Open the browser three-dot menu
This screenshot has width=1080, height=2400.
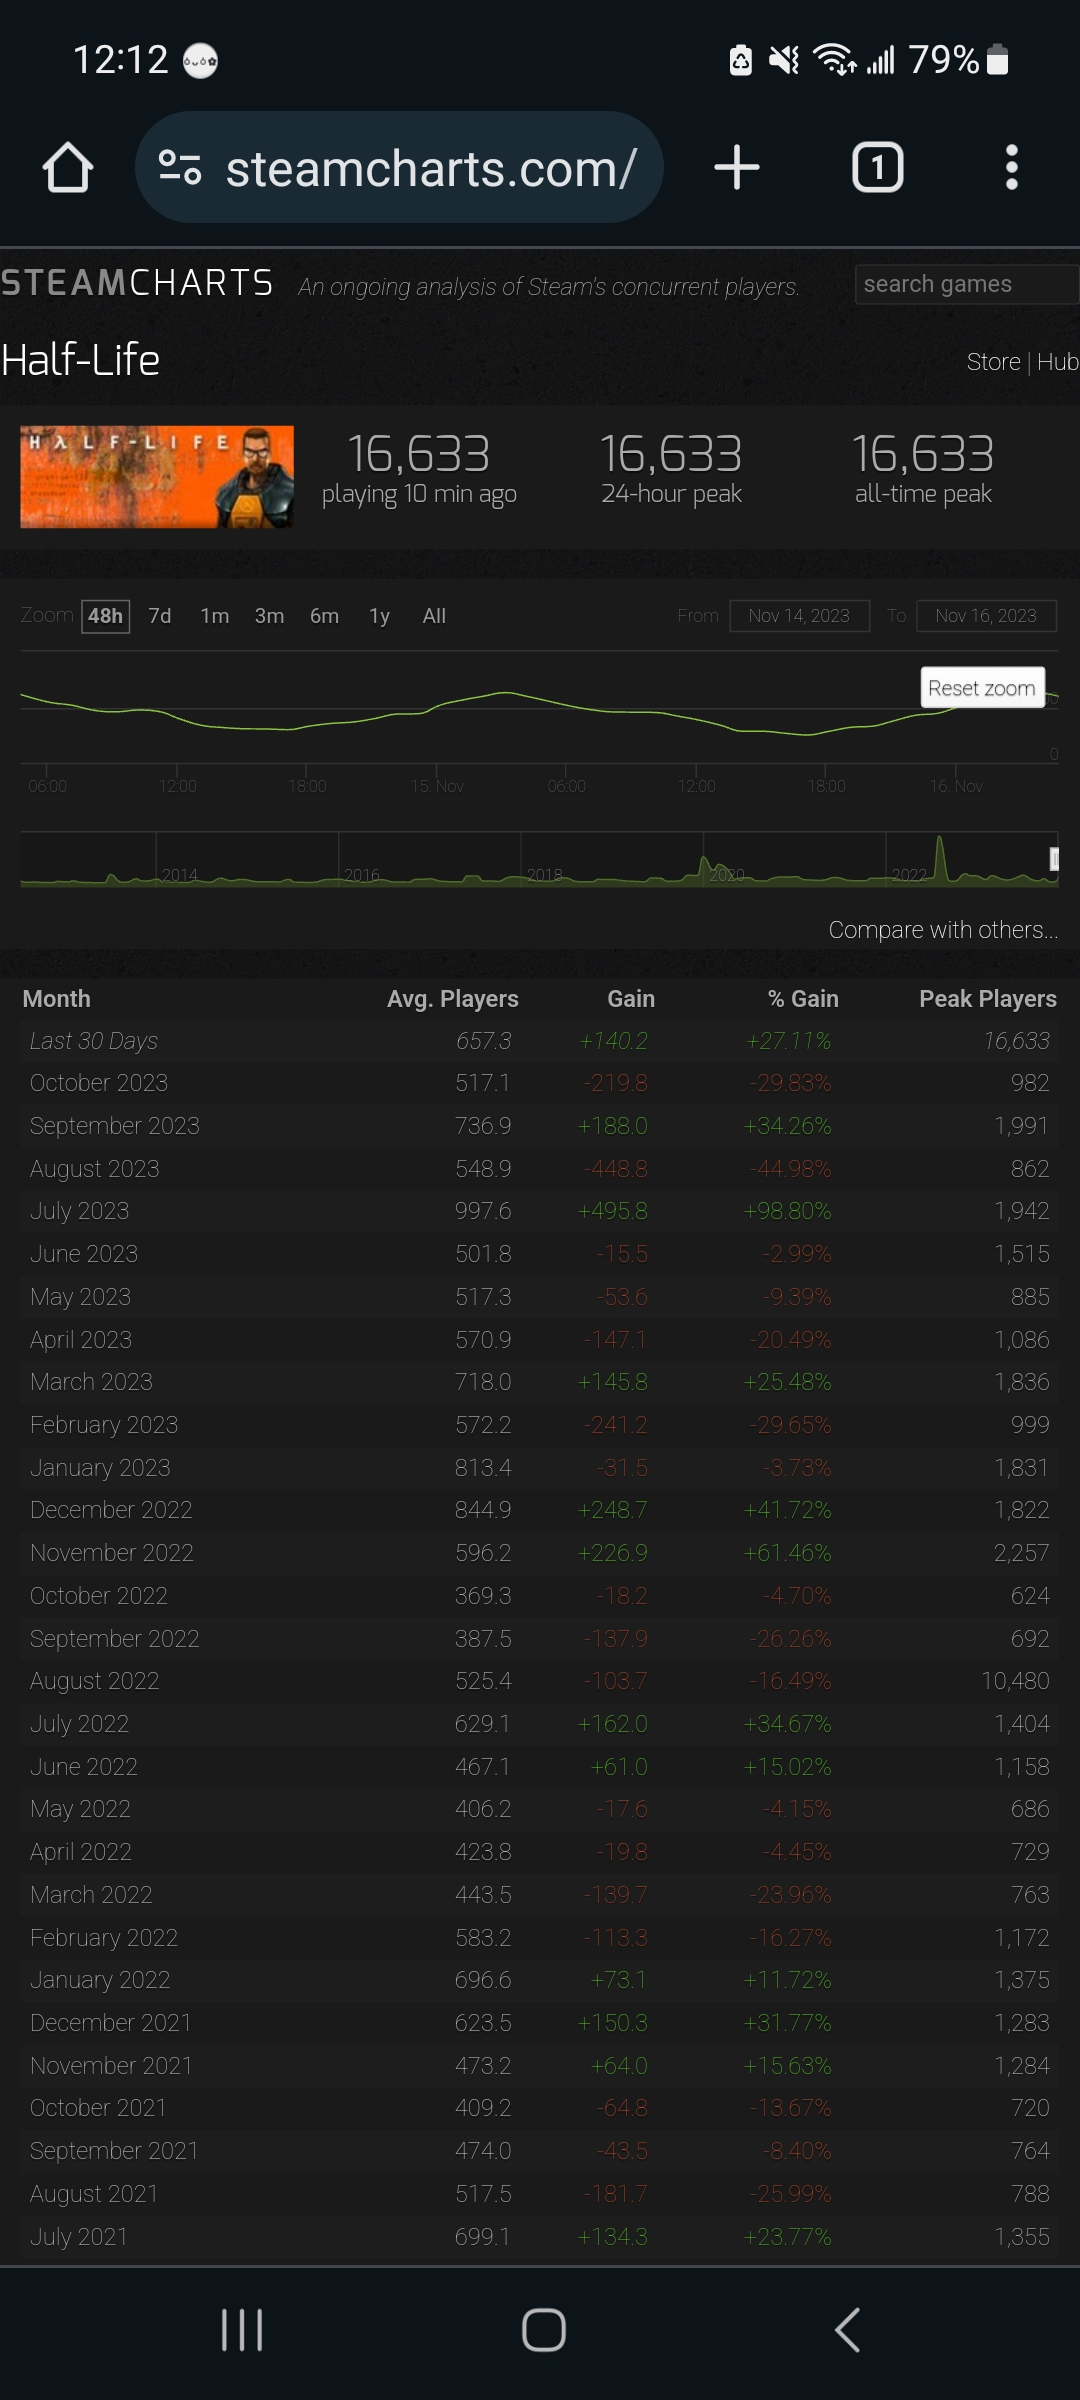pos(1012,167)
